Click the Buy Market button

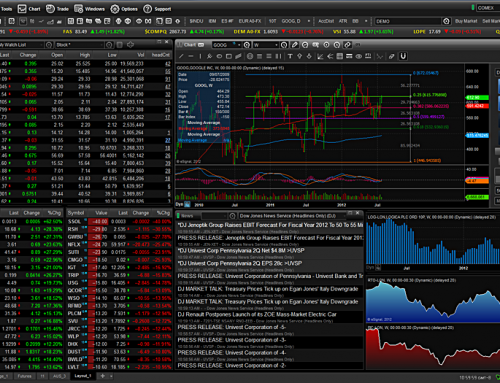pyautogui.click(x=466, y=21)
